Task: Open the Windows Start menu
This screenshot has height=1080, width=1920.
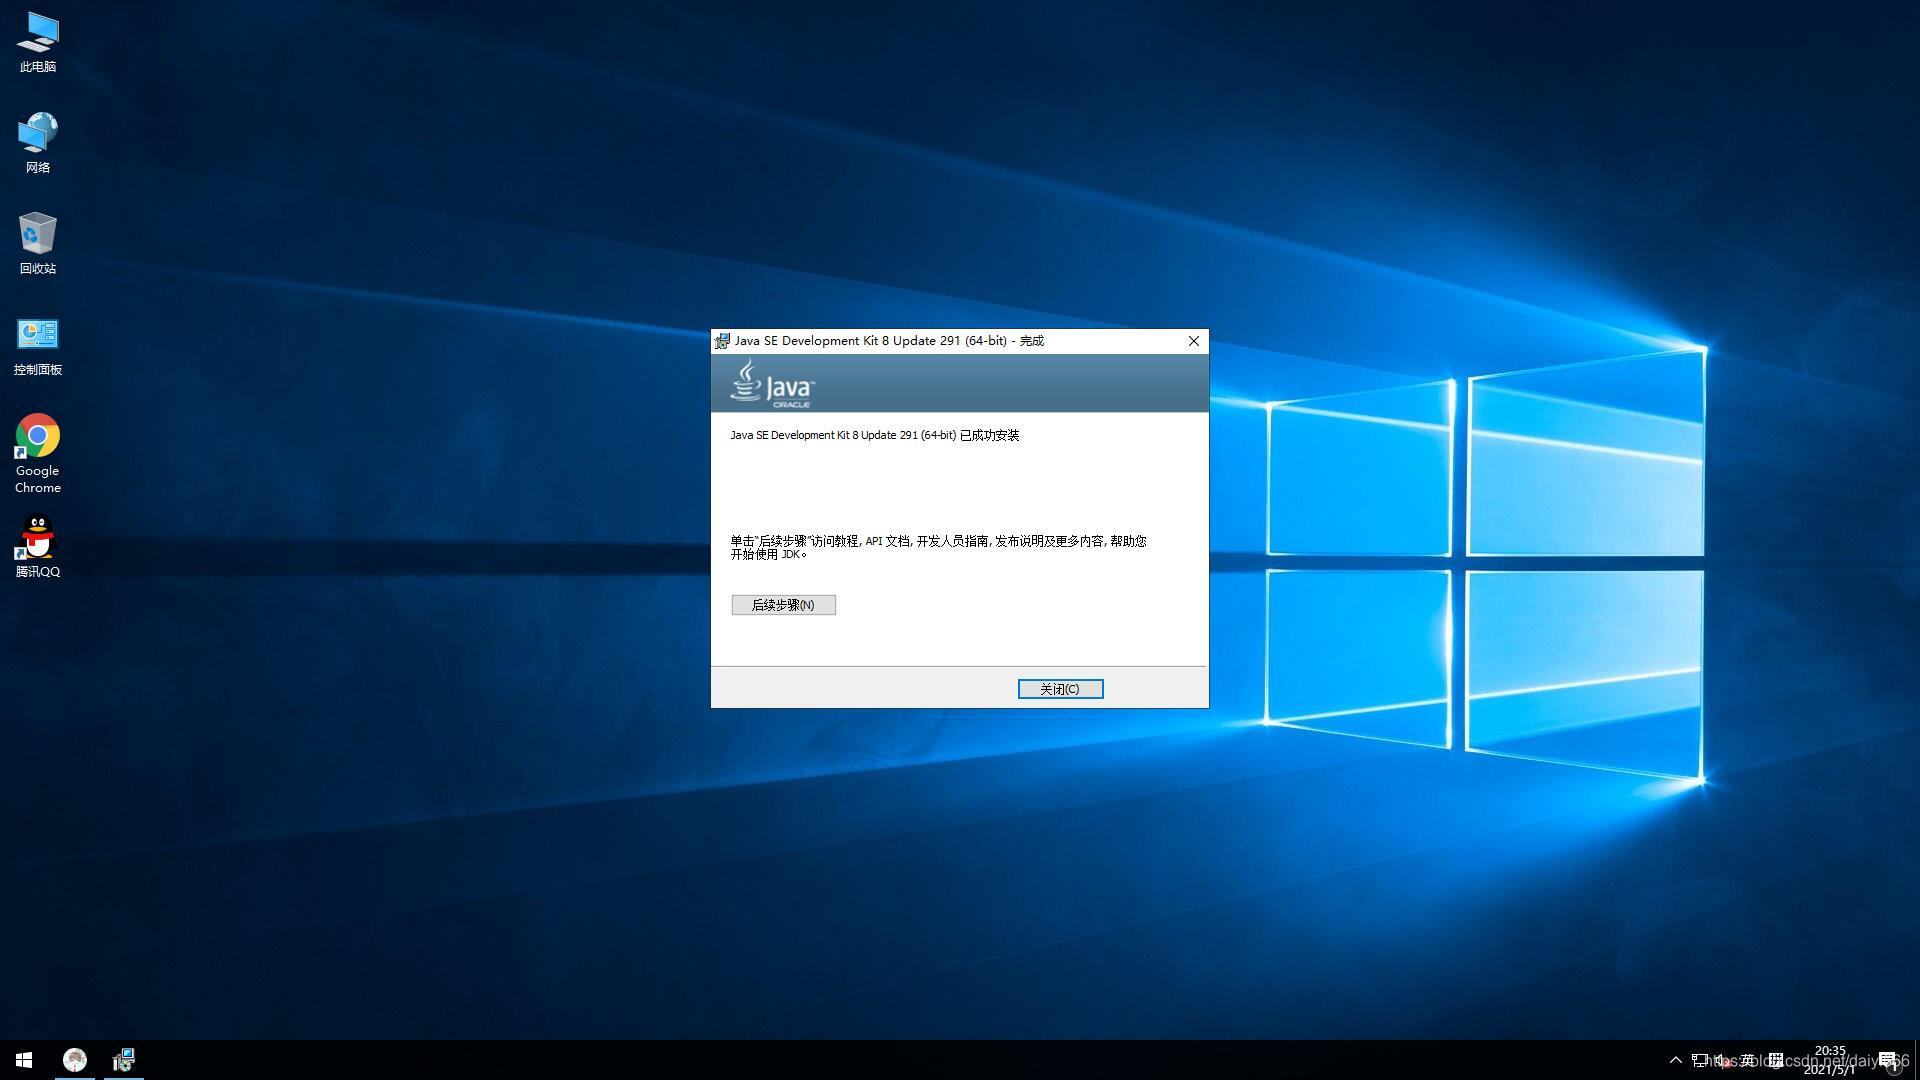Action: (x=24, y=1060)
